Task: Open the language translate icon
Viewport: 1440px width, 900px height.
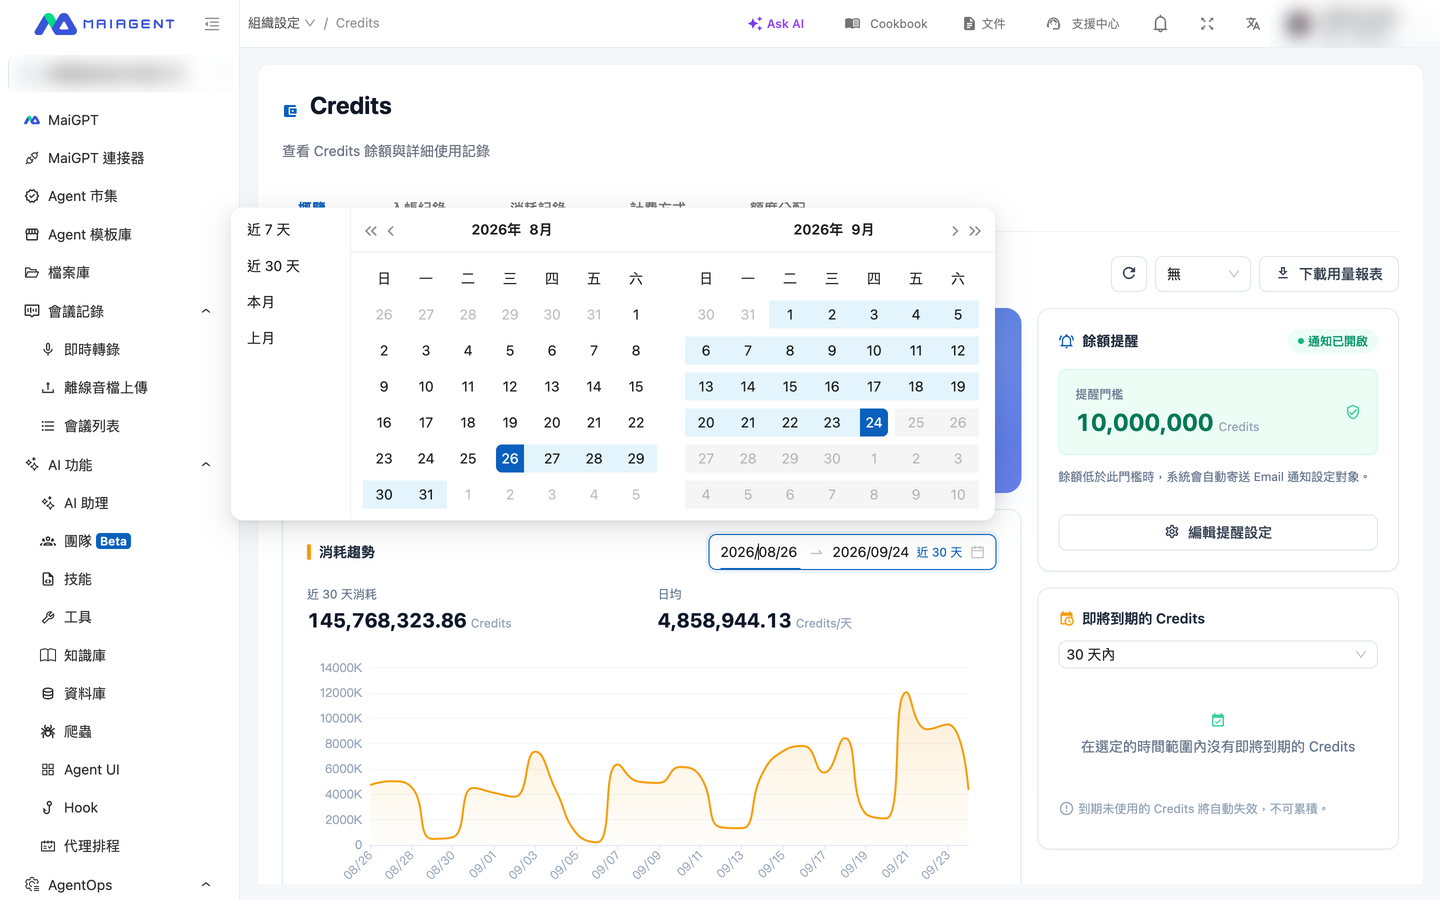Action: 1253,24
